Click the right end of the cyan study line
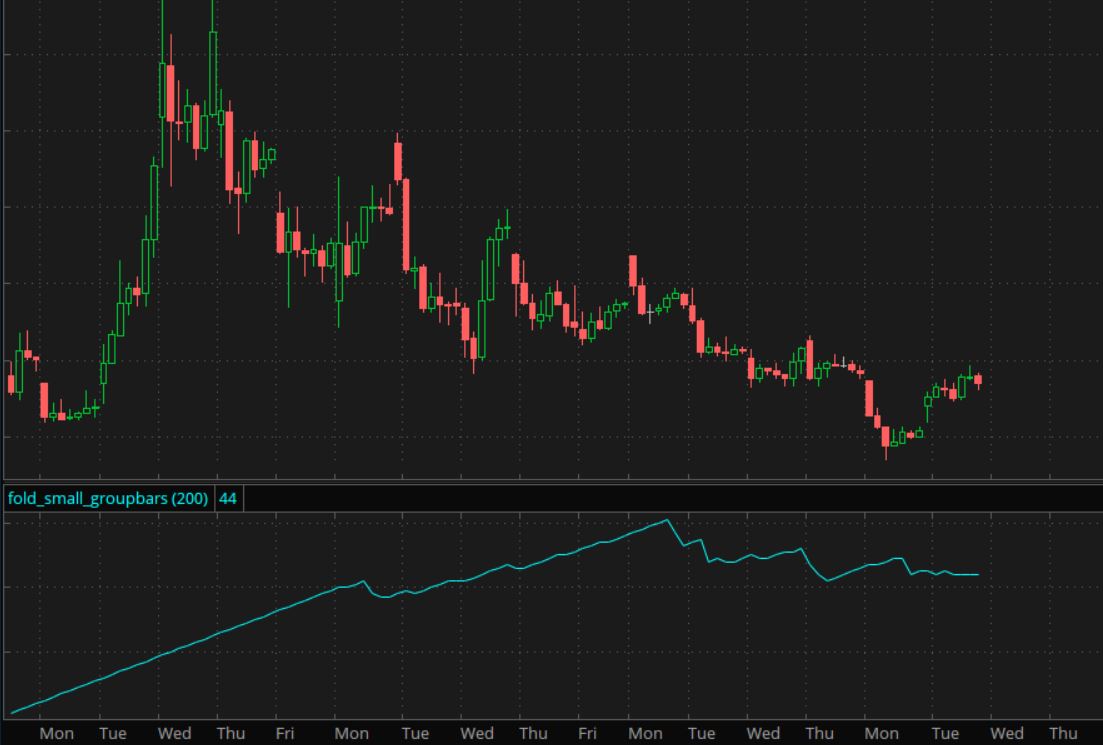The image size is (1103, 745). pyautogui.click(x=977, y=574)
